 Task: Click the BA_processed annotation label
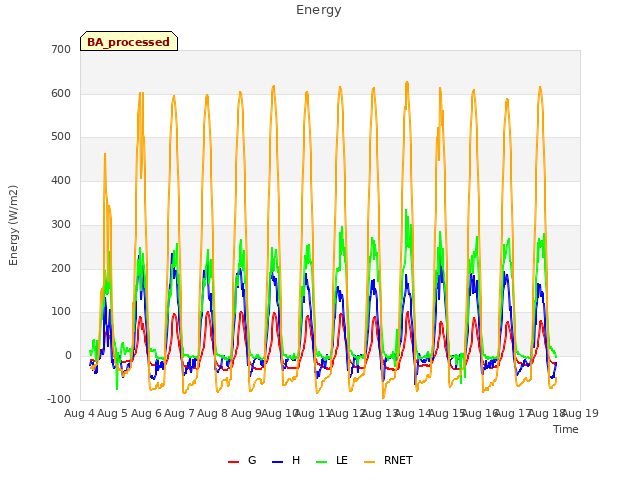point(129,41)
